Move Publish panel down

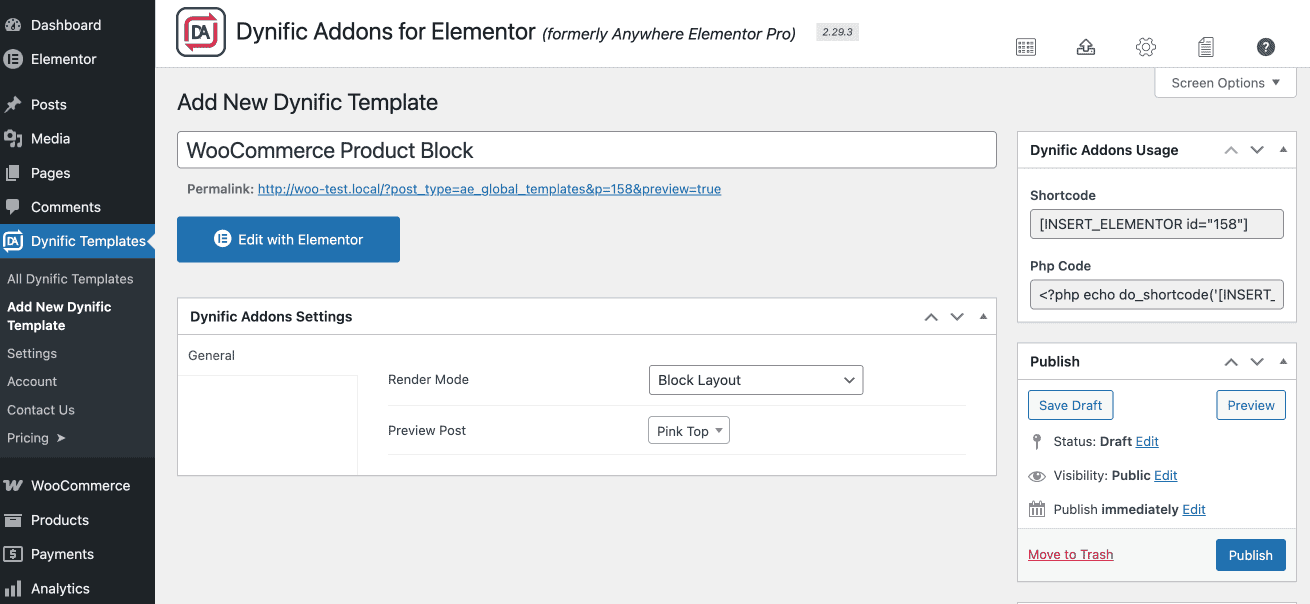pos(1257,362)
